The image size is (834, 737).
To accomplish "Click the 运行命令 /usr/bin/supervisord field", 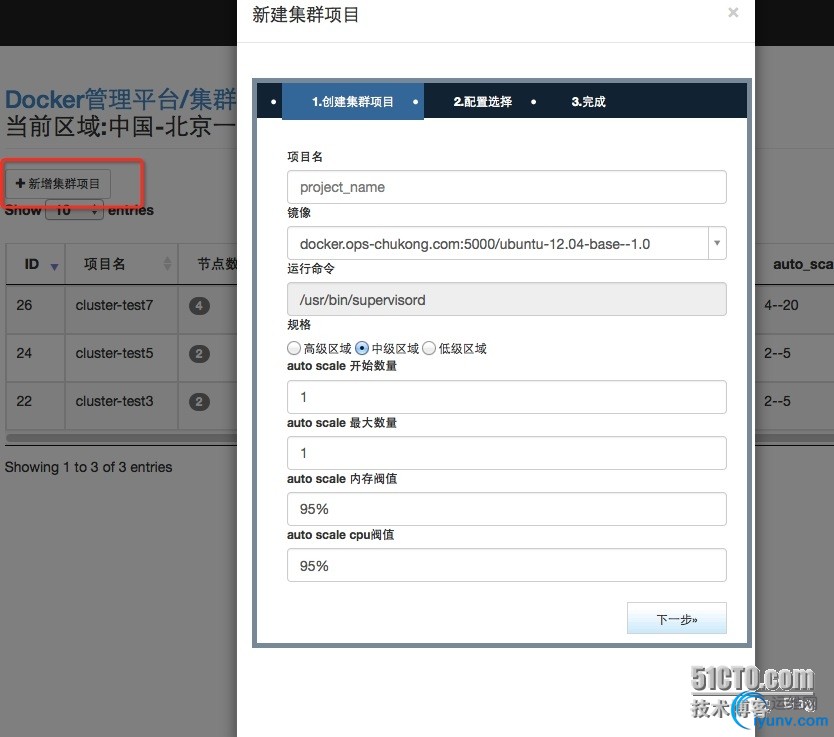I will (x=506, y=299).
